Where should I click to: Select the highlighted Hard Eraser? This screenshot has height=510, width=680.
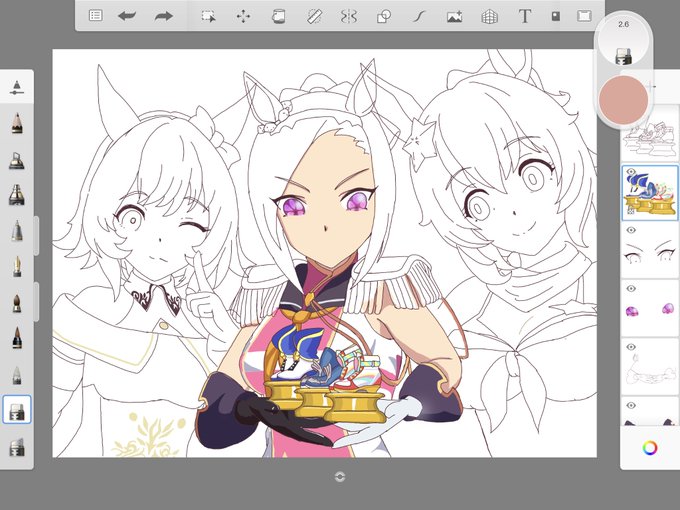(x=17, y=409)
